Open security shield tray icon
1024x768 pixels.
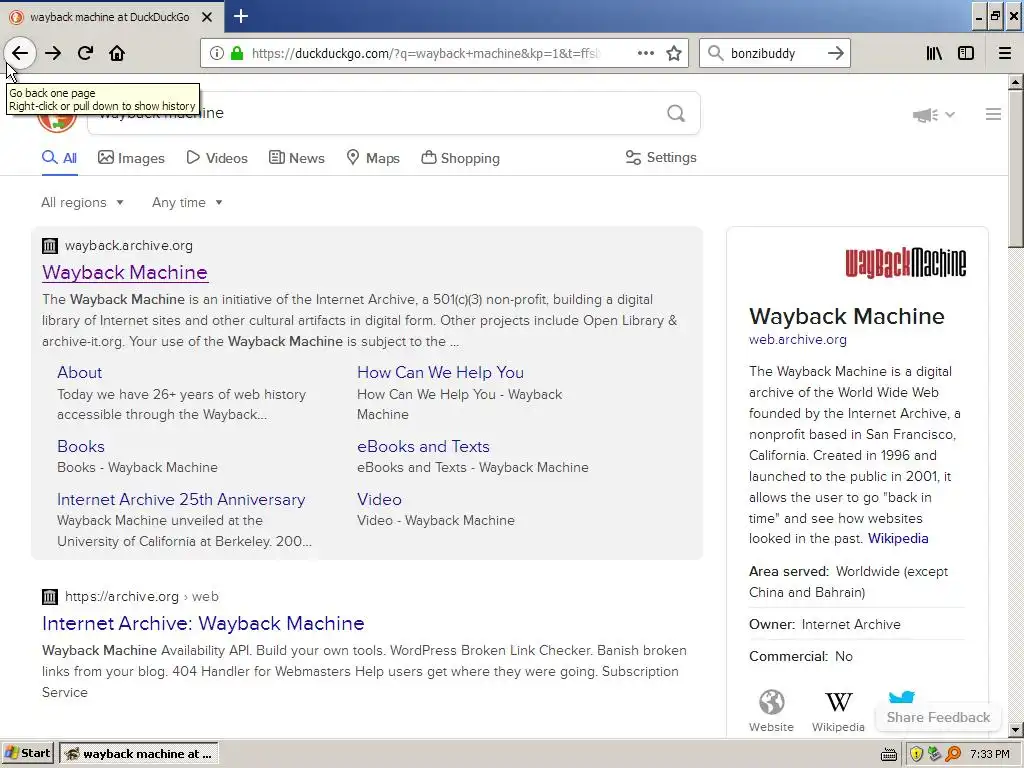tap(916, 754)
